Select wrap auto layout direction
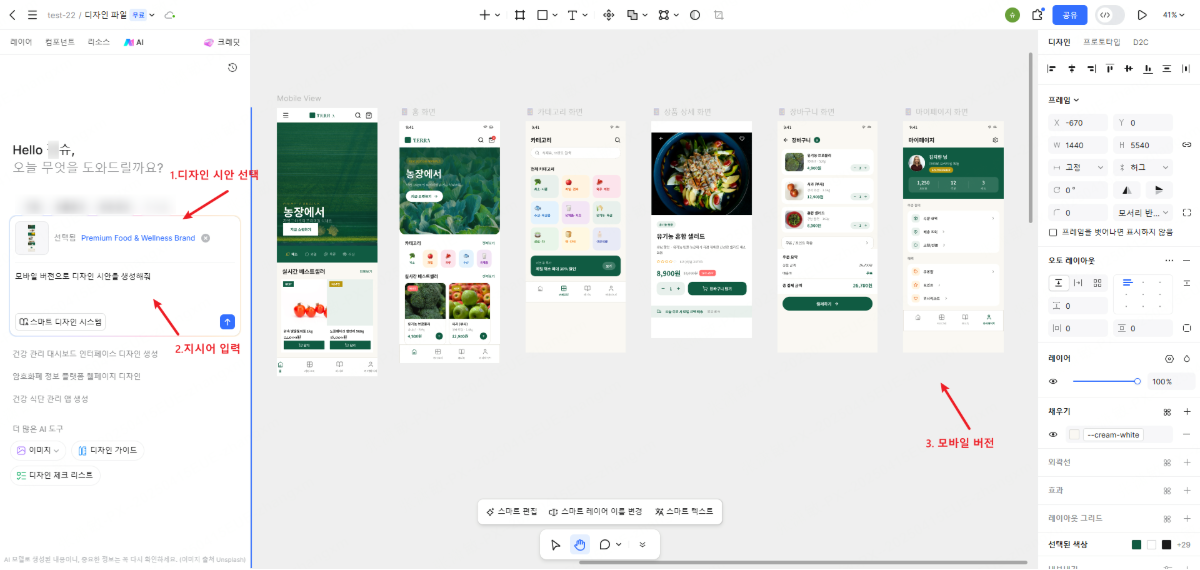 1098,283
